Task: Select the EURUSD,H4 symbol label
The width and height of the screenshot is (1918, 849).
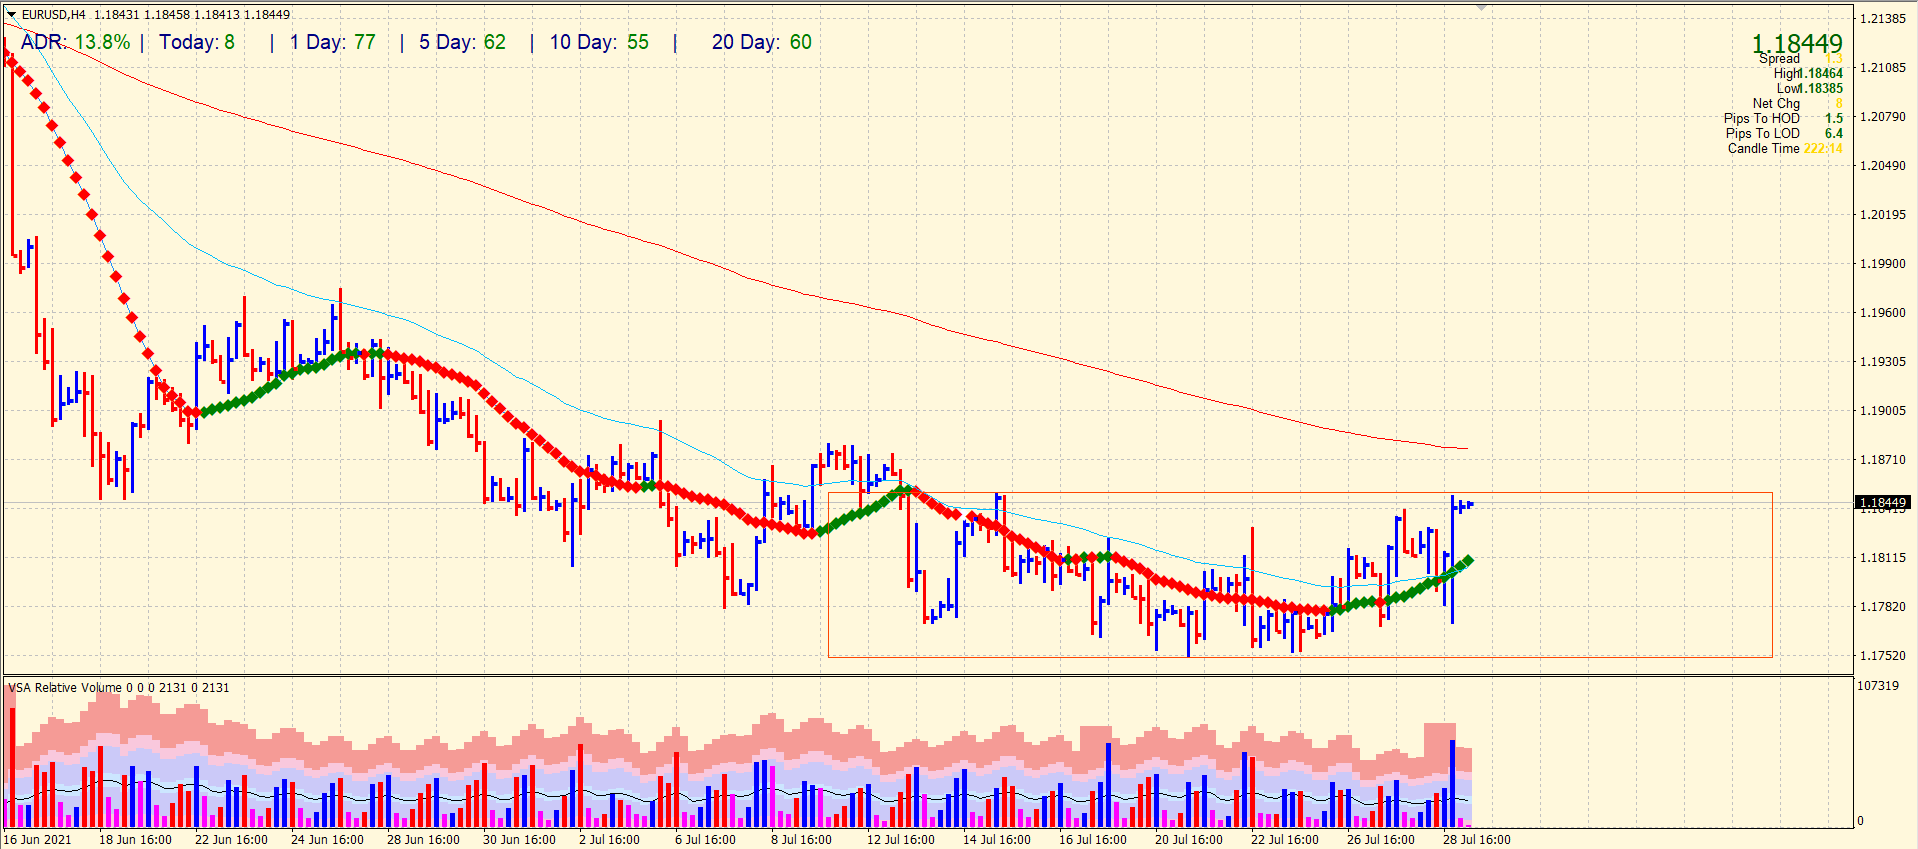Action: click(x=54, y=15)
